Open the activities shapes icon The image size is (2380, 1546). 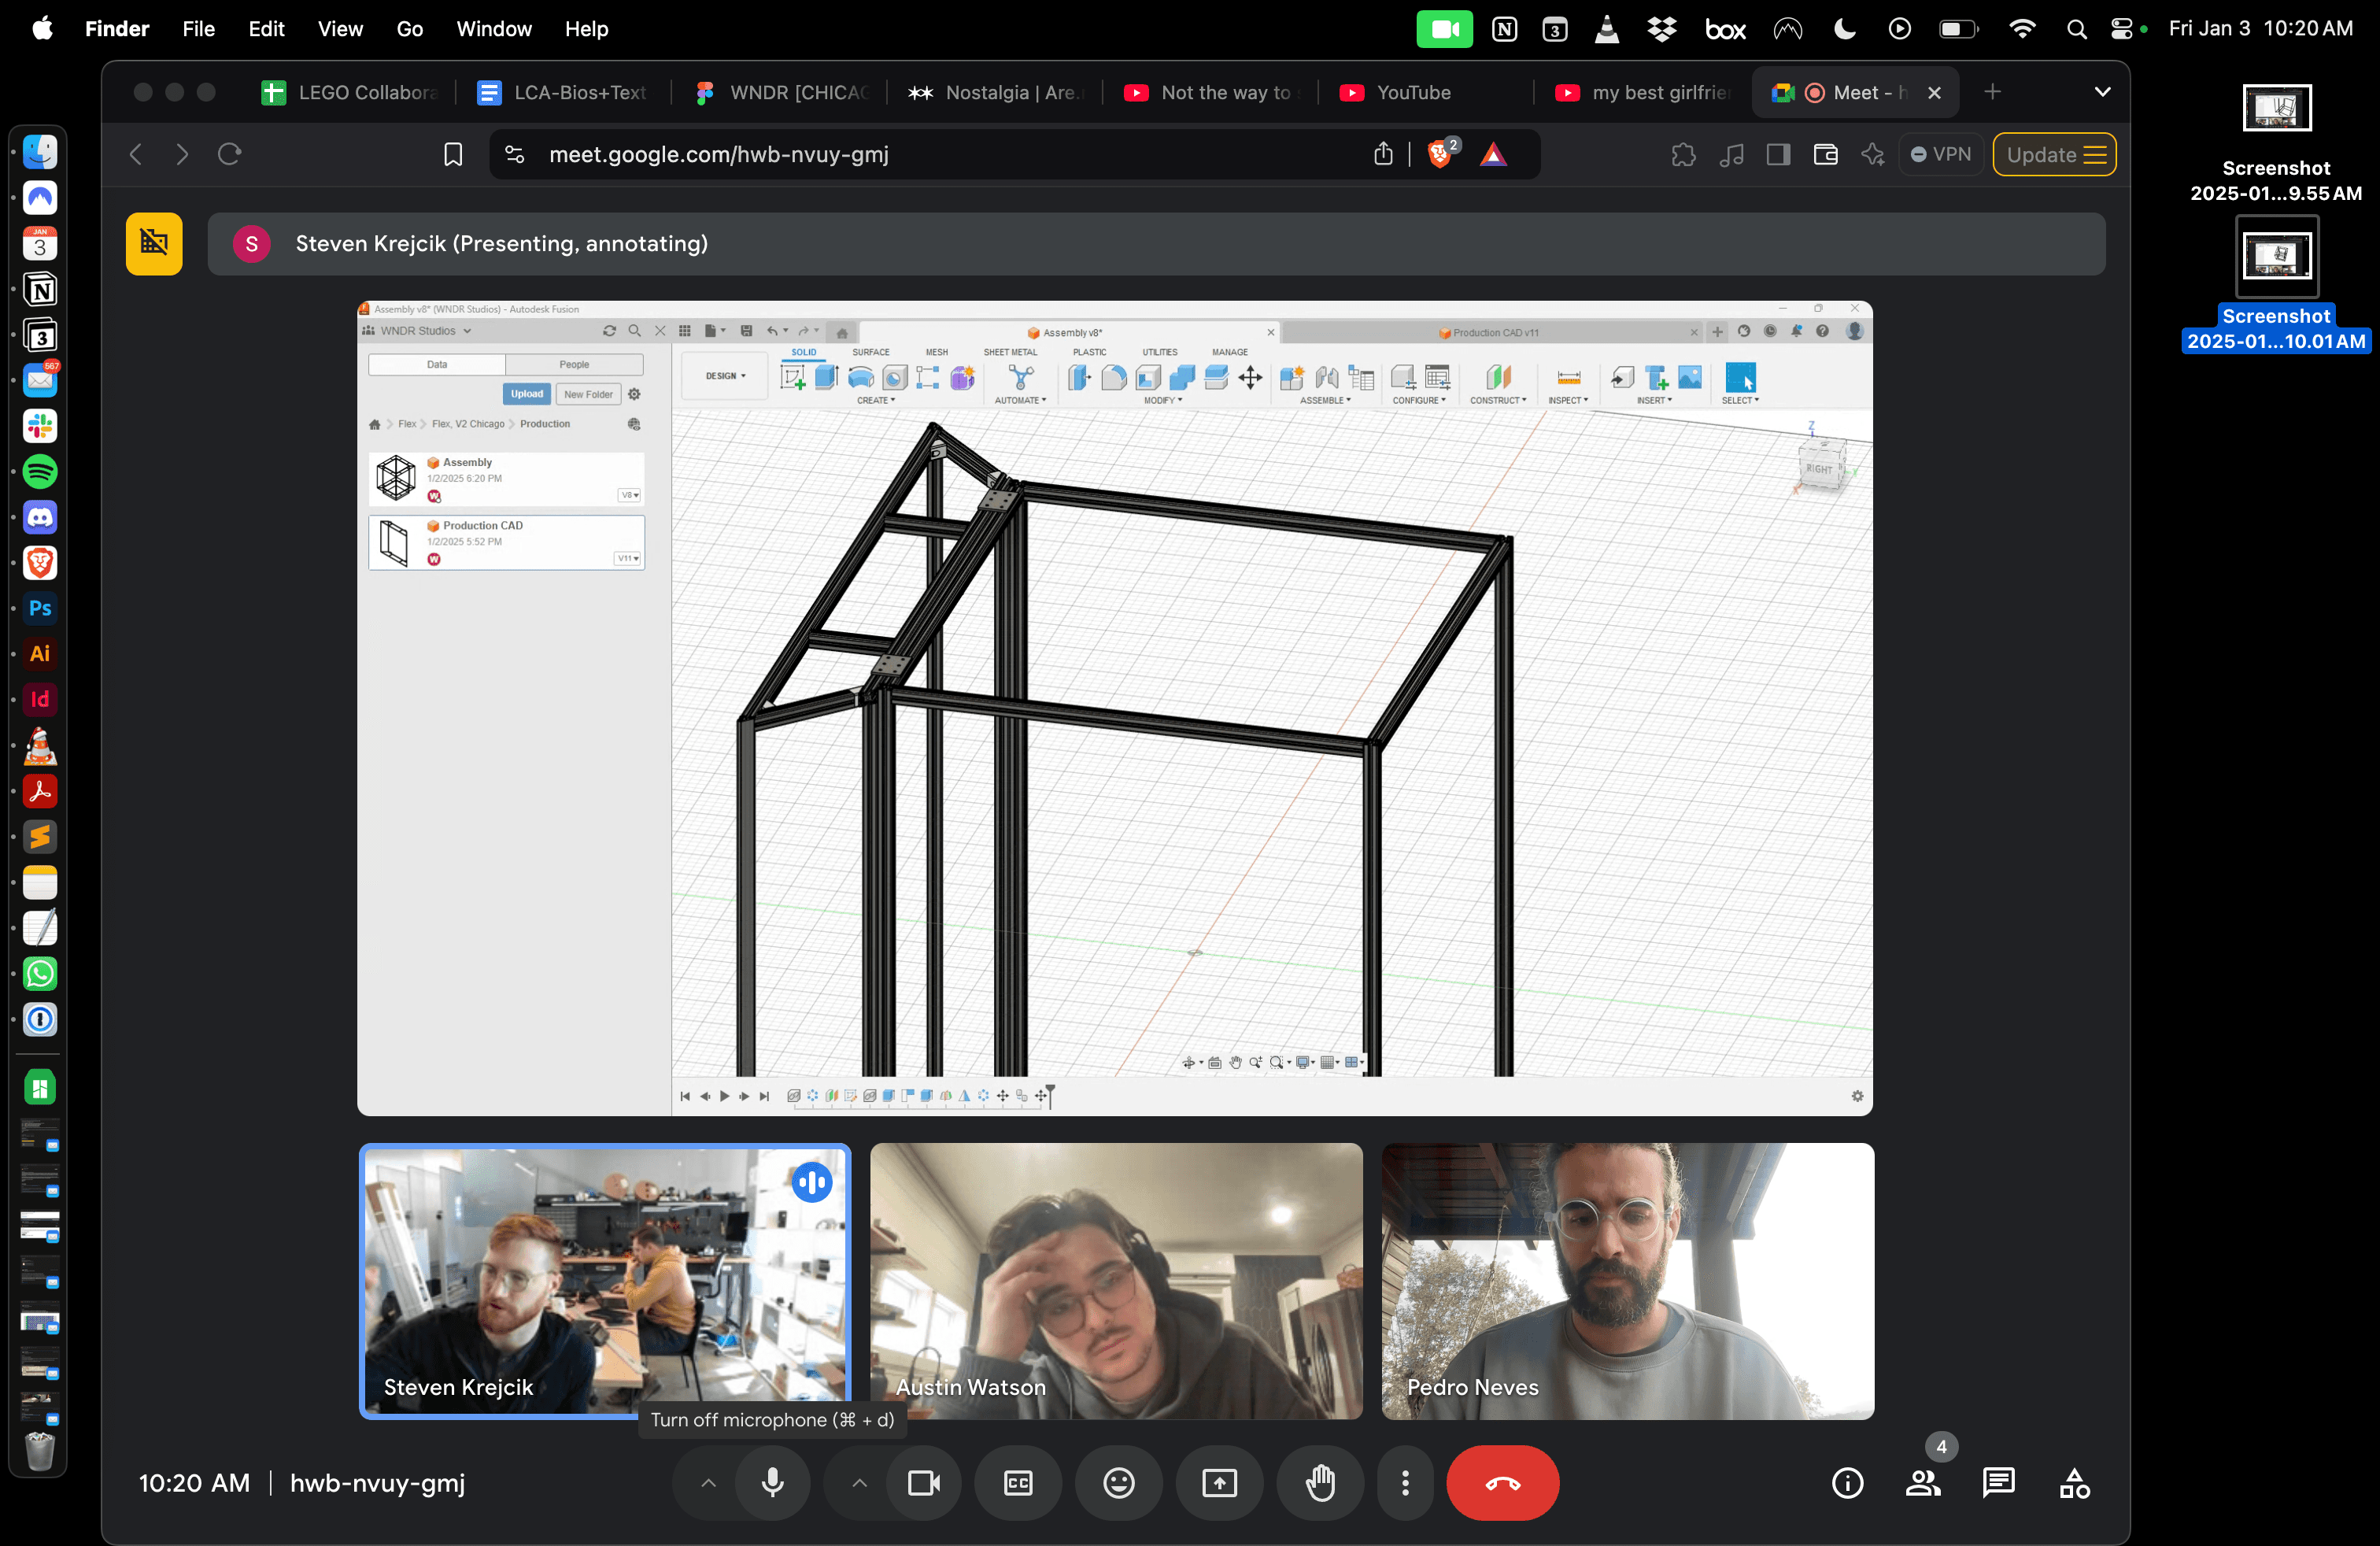[x=2074, y=1483]
